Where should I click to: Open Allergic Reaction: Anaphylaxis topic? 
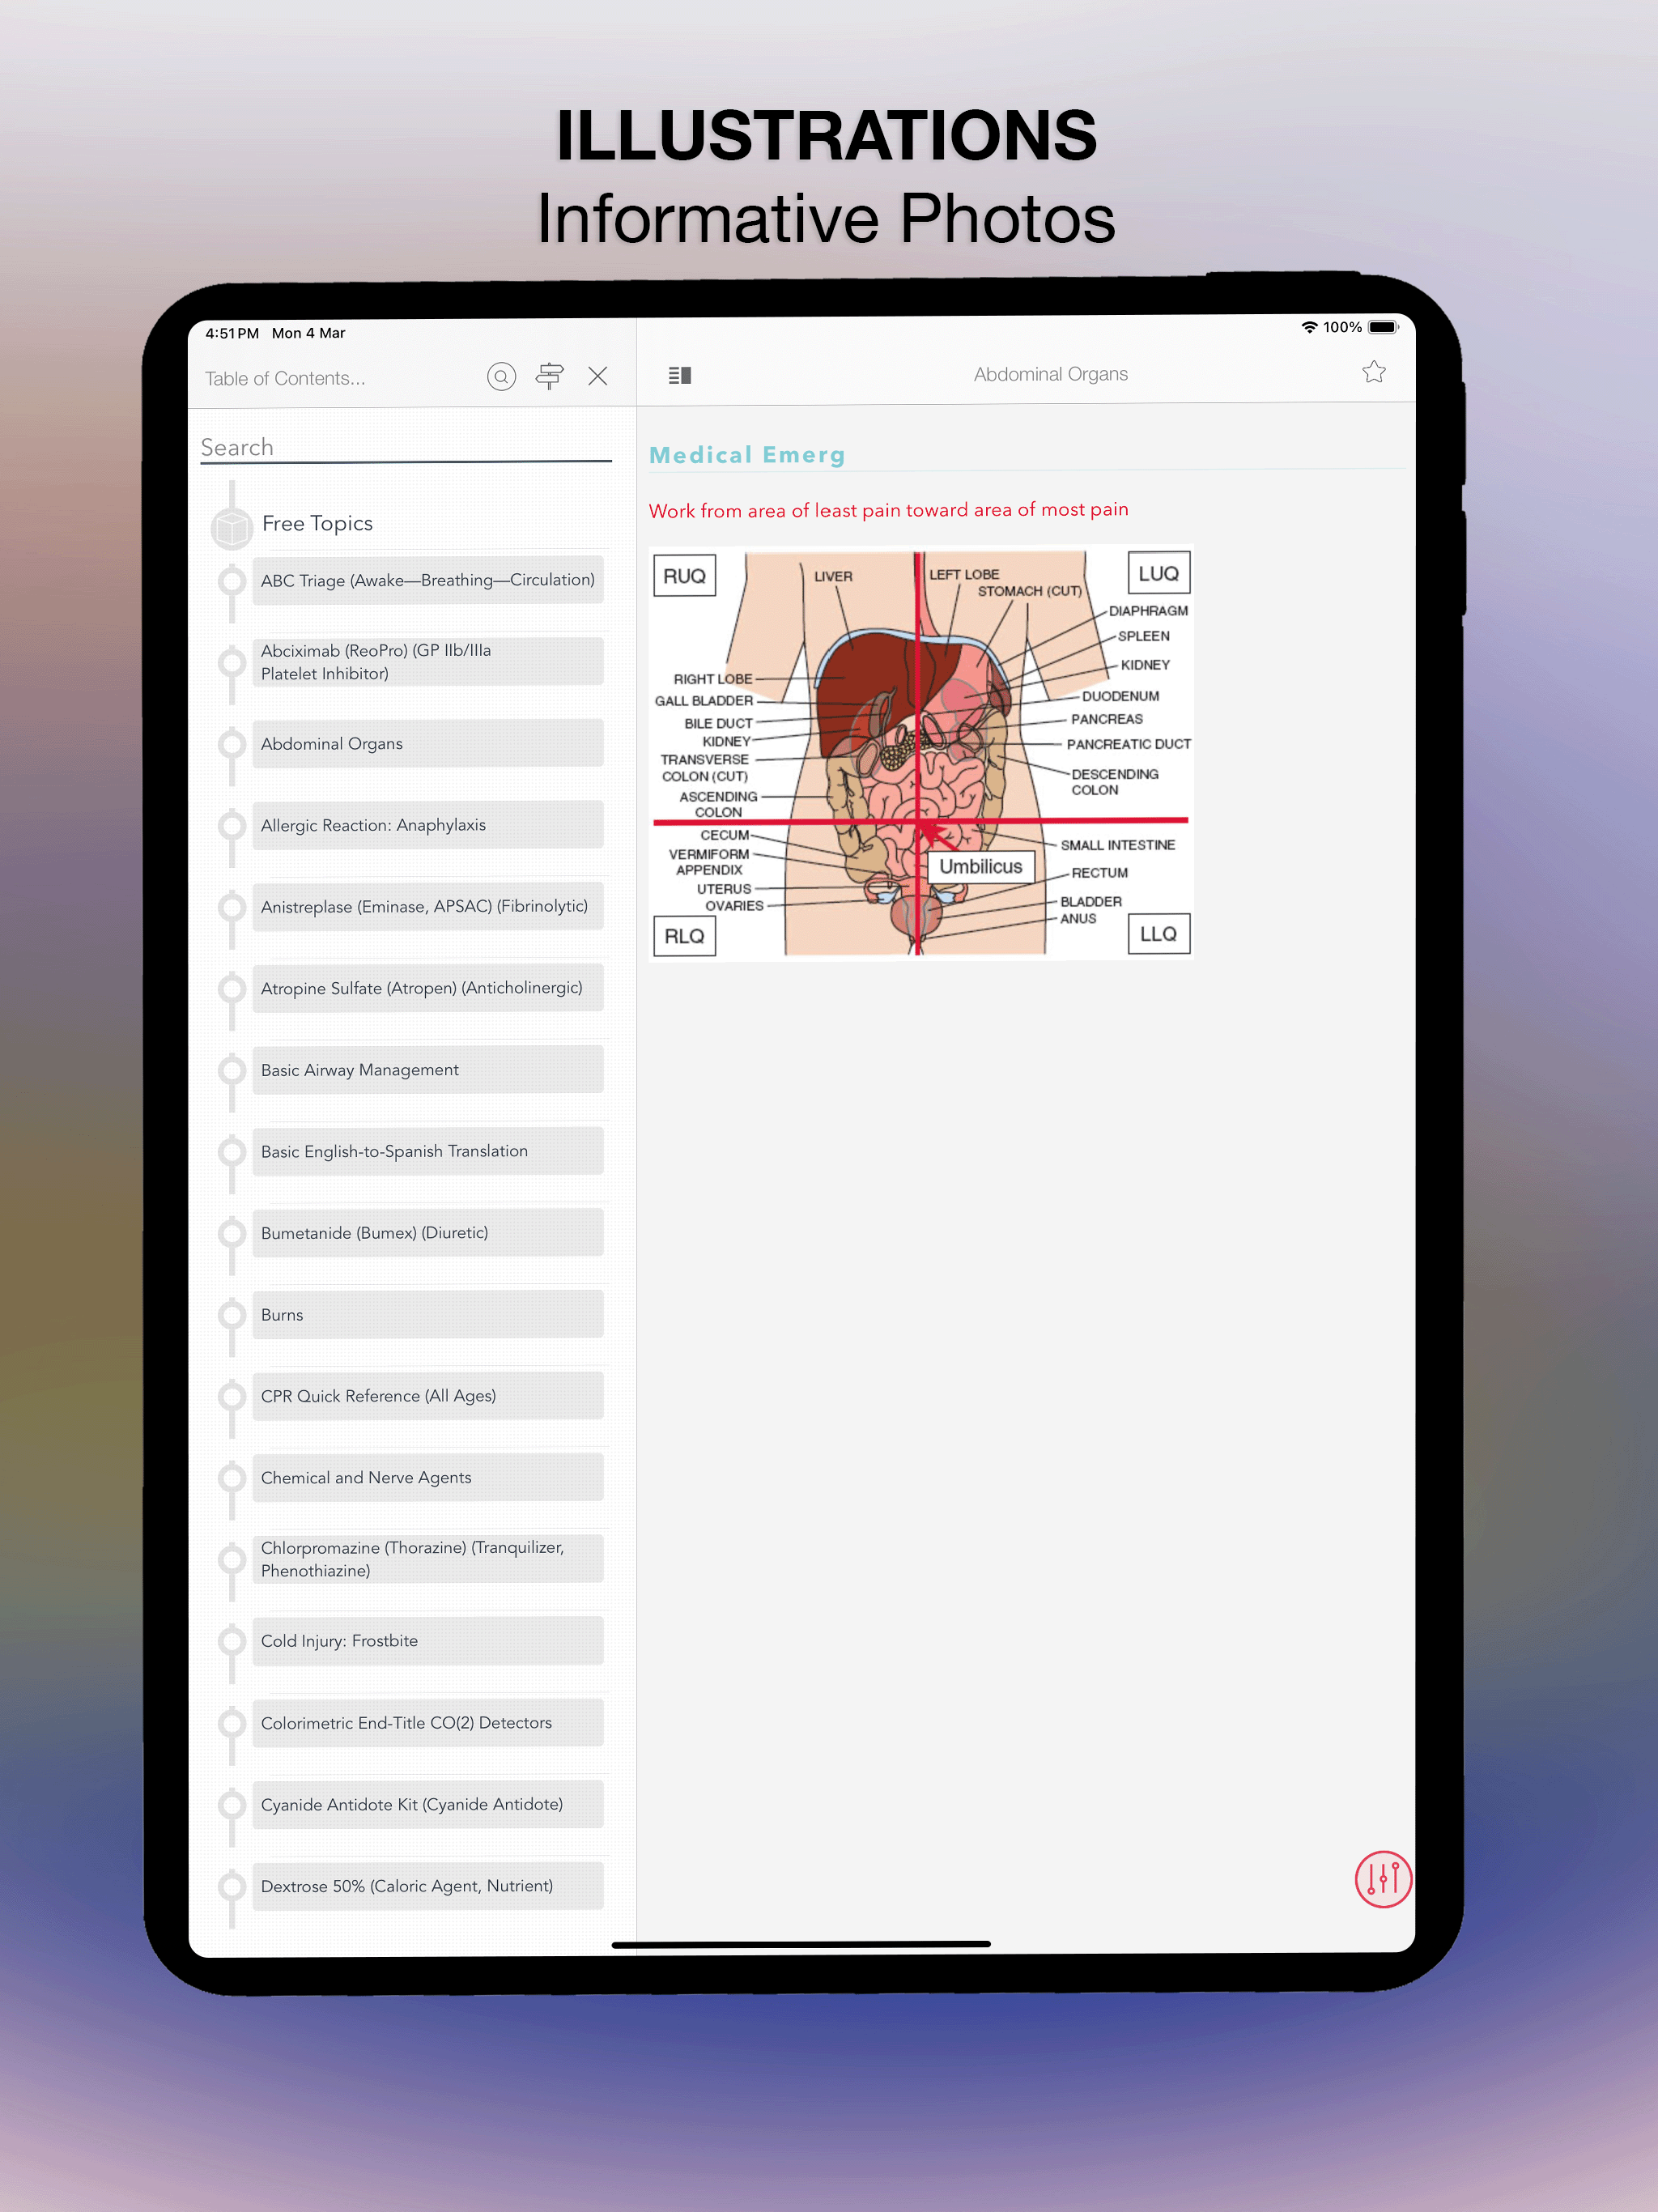pyautogui.click(x=428, y=825)
